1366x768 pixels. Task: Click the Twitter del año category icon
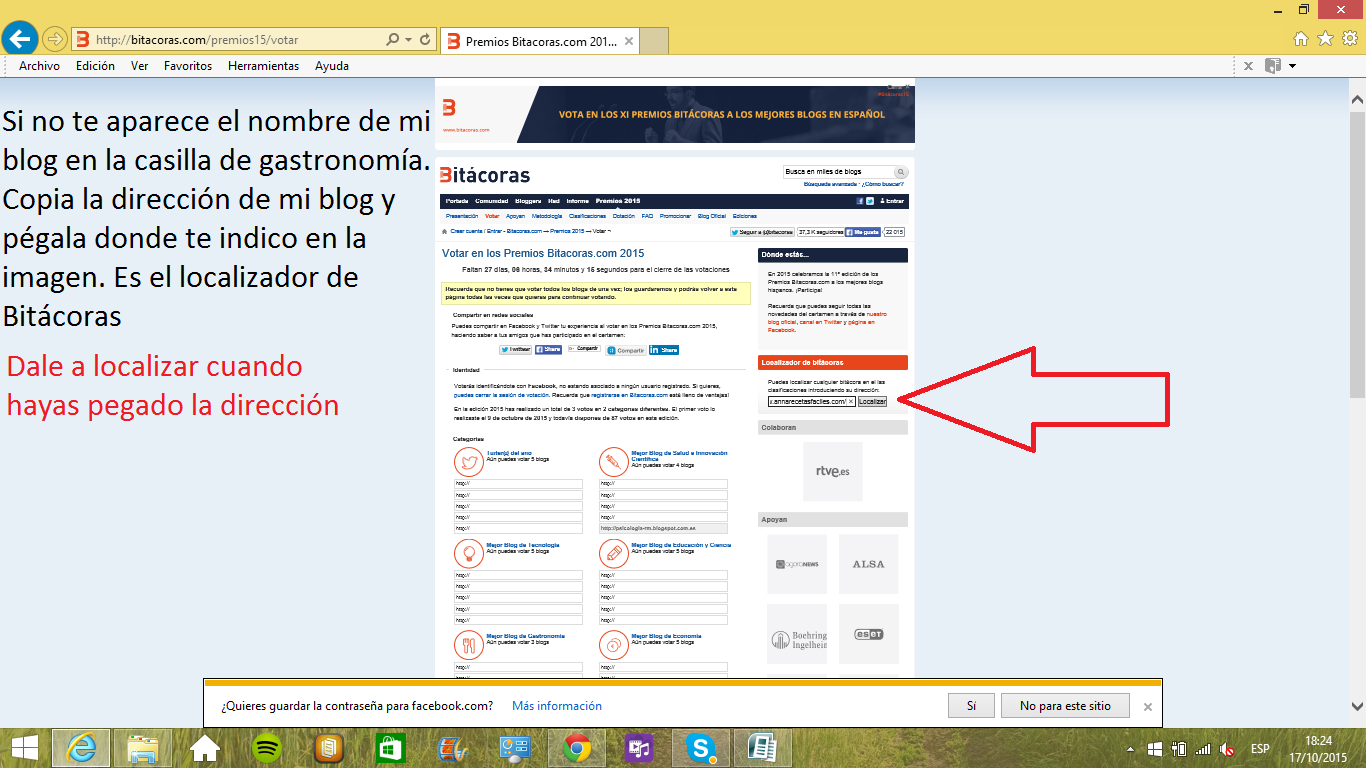(x=468, y=462)
